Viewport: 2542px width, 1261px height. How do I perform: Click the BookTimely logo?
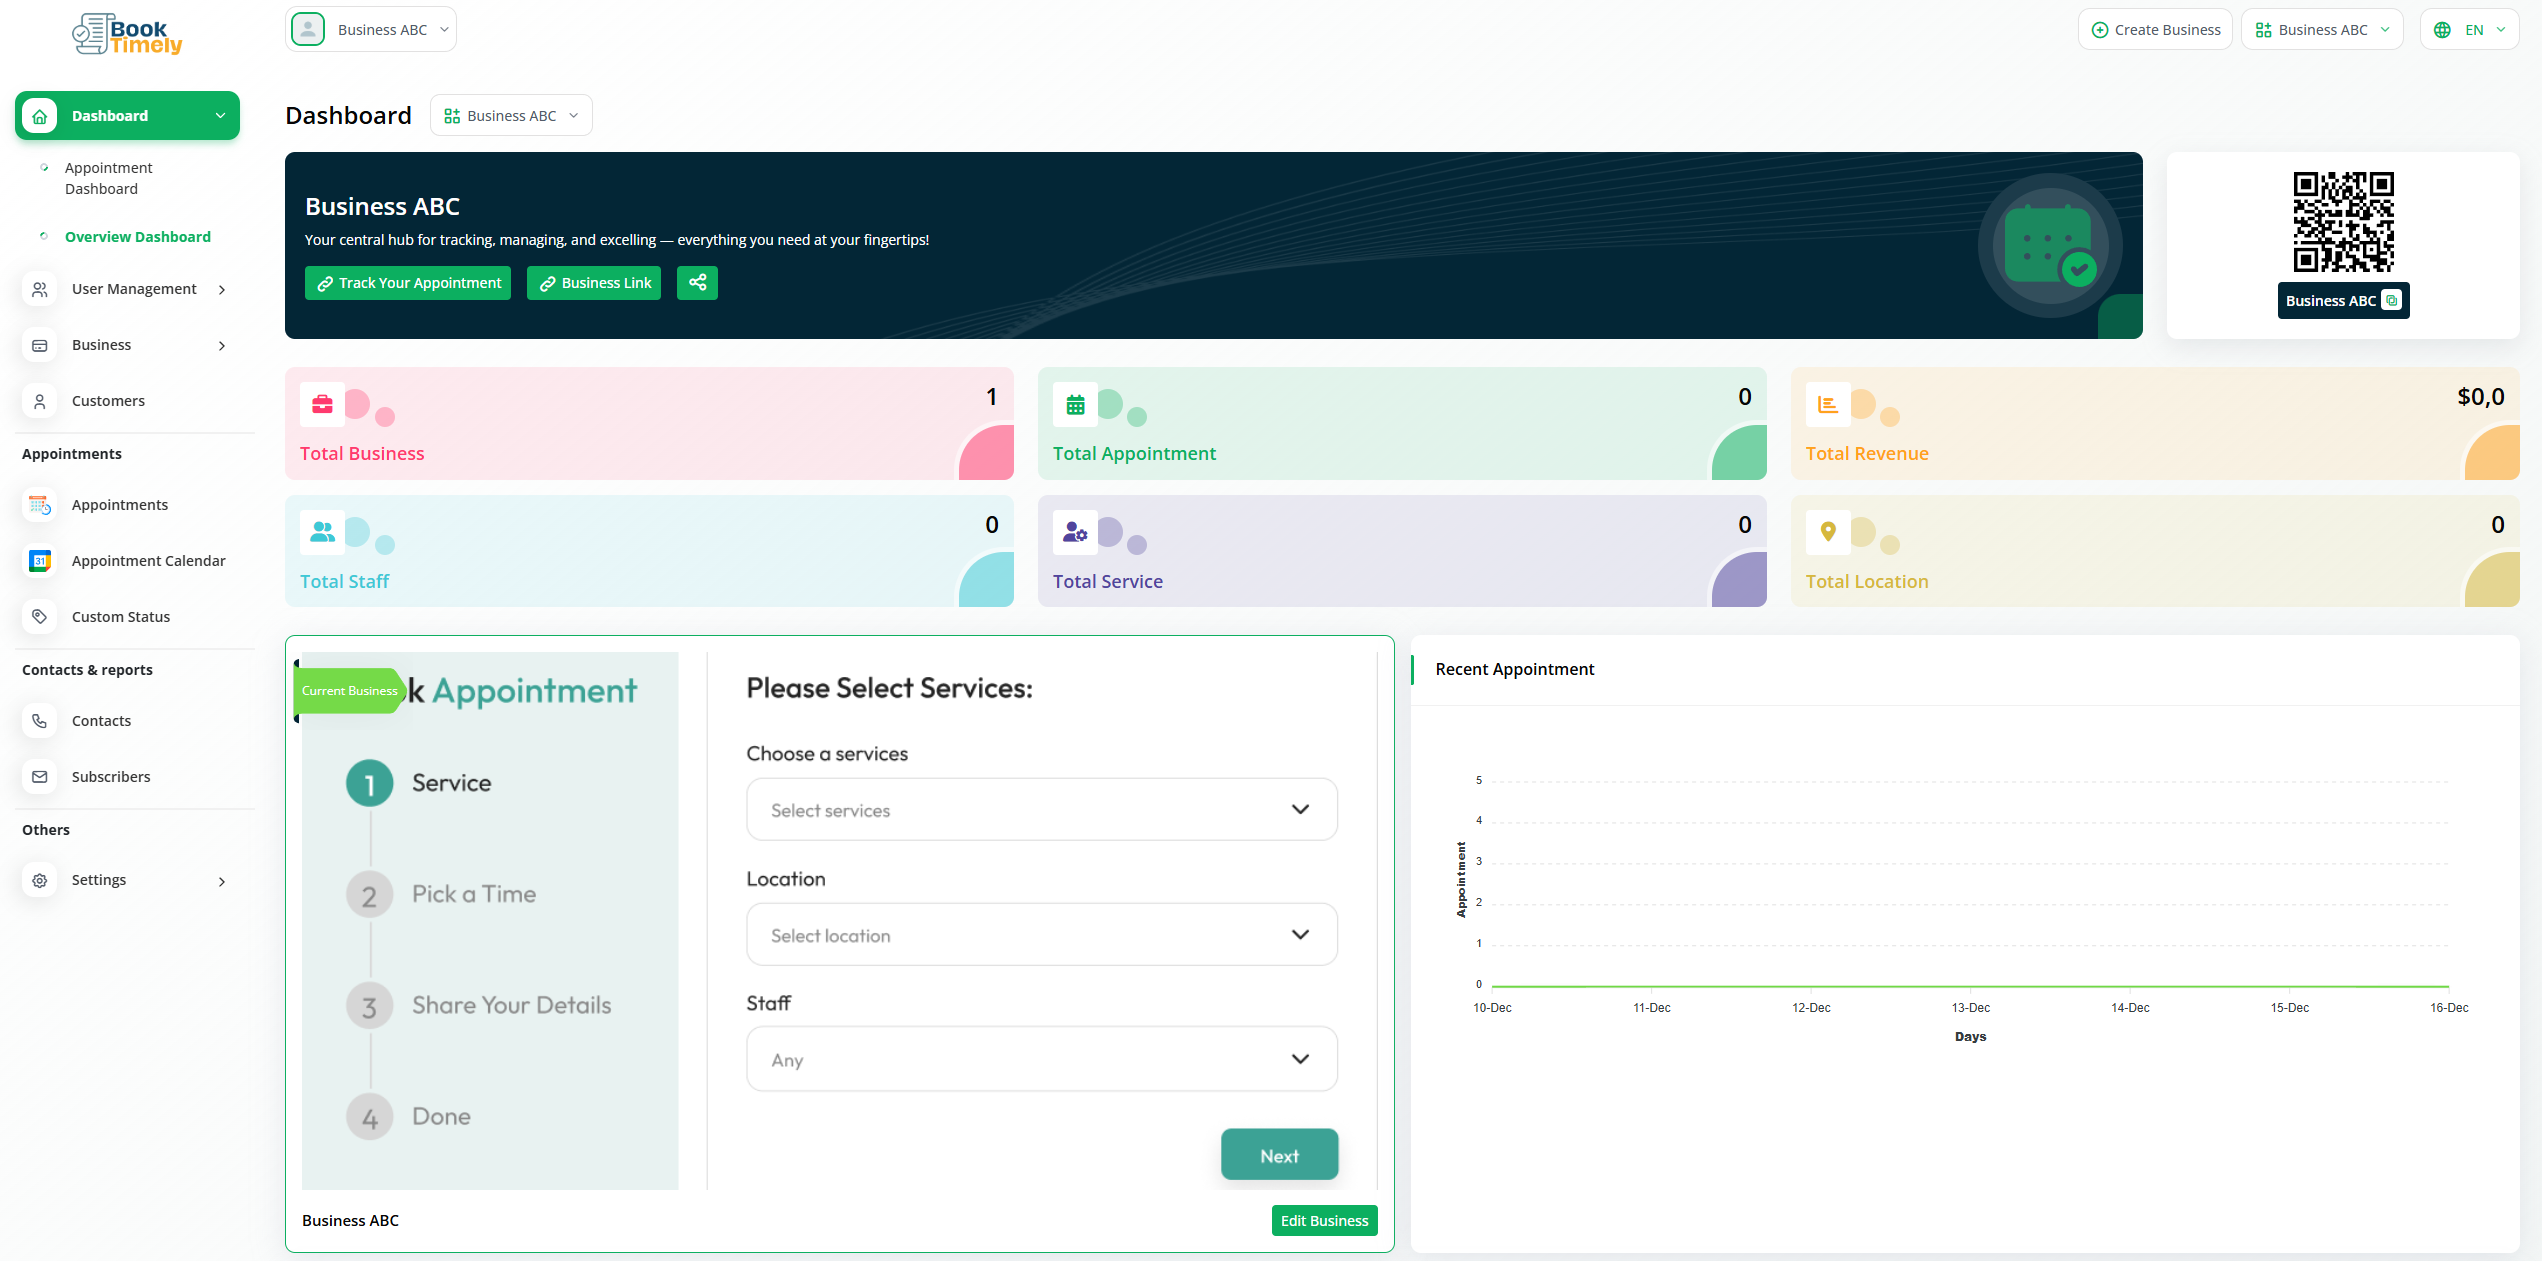tap(127, 33)
